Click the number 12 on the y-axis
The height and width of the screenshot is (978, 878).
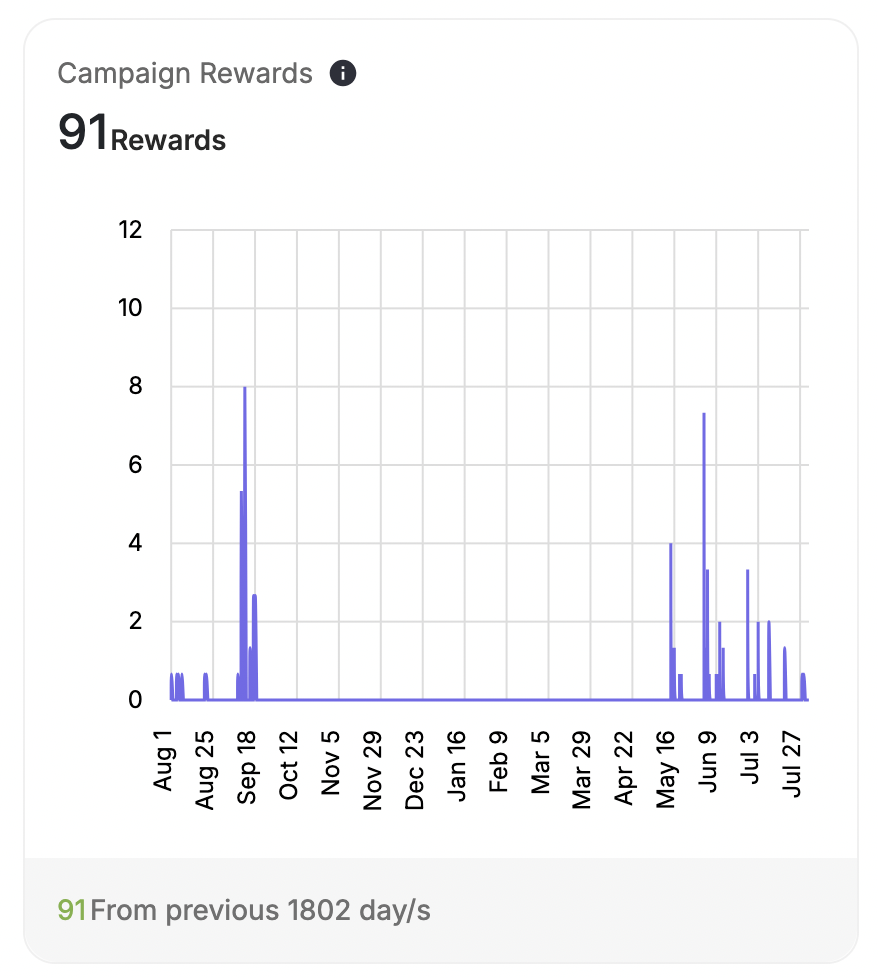coord(130,229)
